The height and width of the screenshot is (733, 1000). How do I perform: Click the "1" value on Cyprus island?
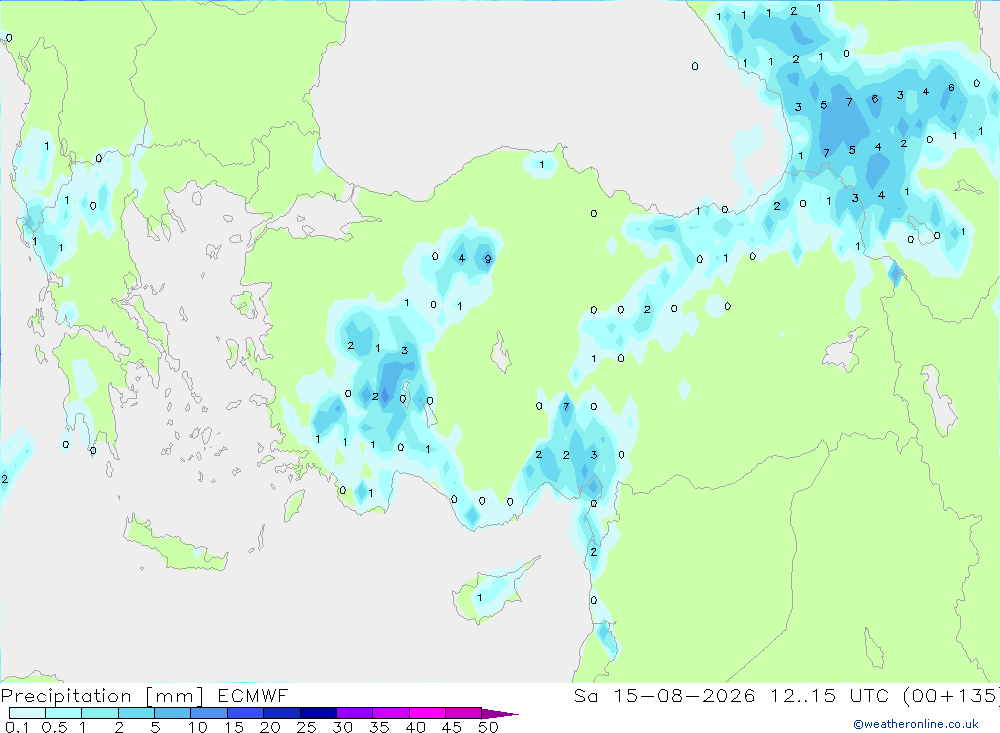click(x=480, y=598)
